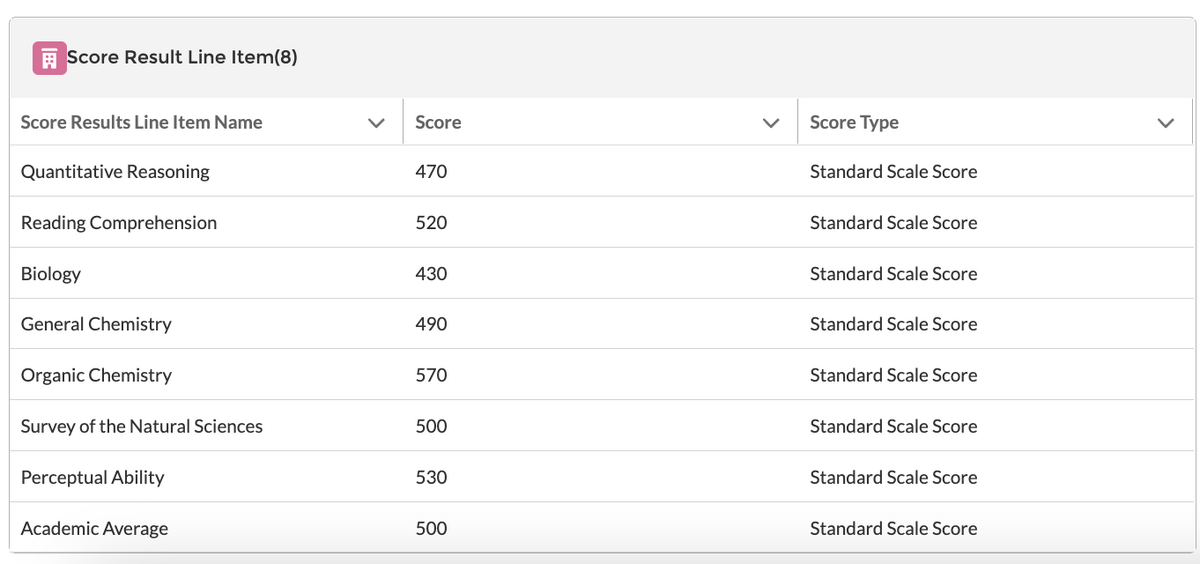Open the Score Result Line Item(8) related list
Image resolution: width=1200 pixels, height=564 pixels.
182,57
